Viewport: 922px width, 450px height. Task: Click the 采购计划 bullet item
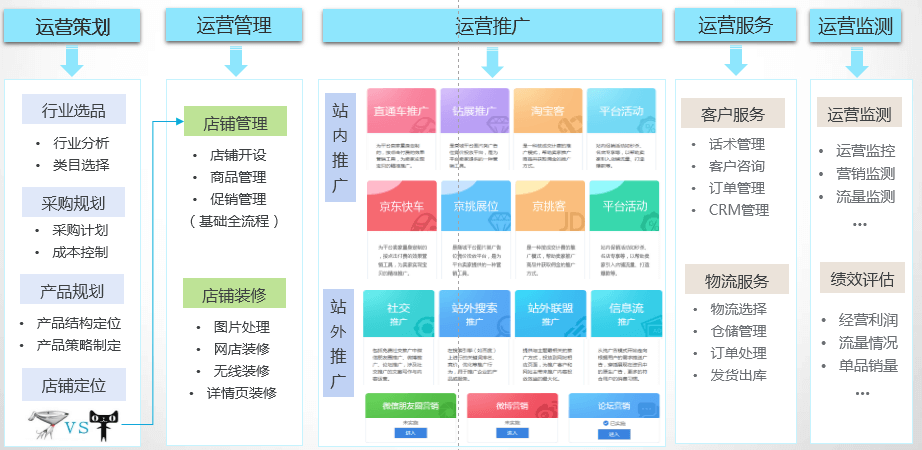click(x=81, y=231)
